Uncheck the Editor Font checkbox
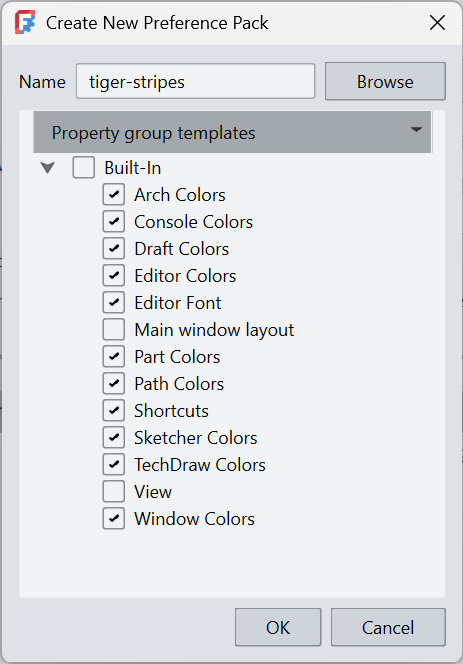The height and width of the screenshot is (664, 463). 114,303
